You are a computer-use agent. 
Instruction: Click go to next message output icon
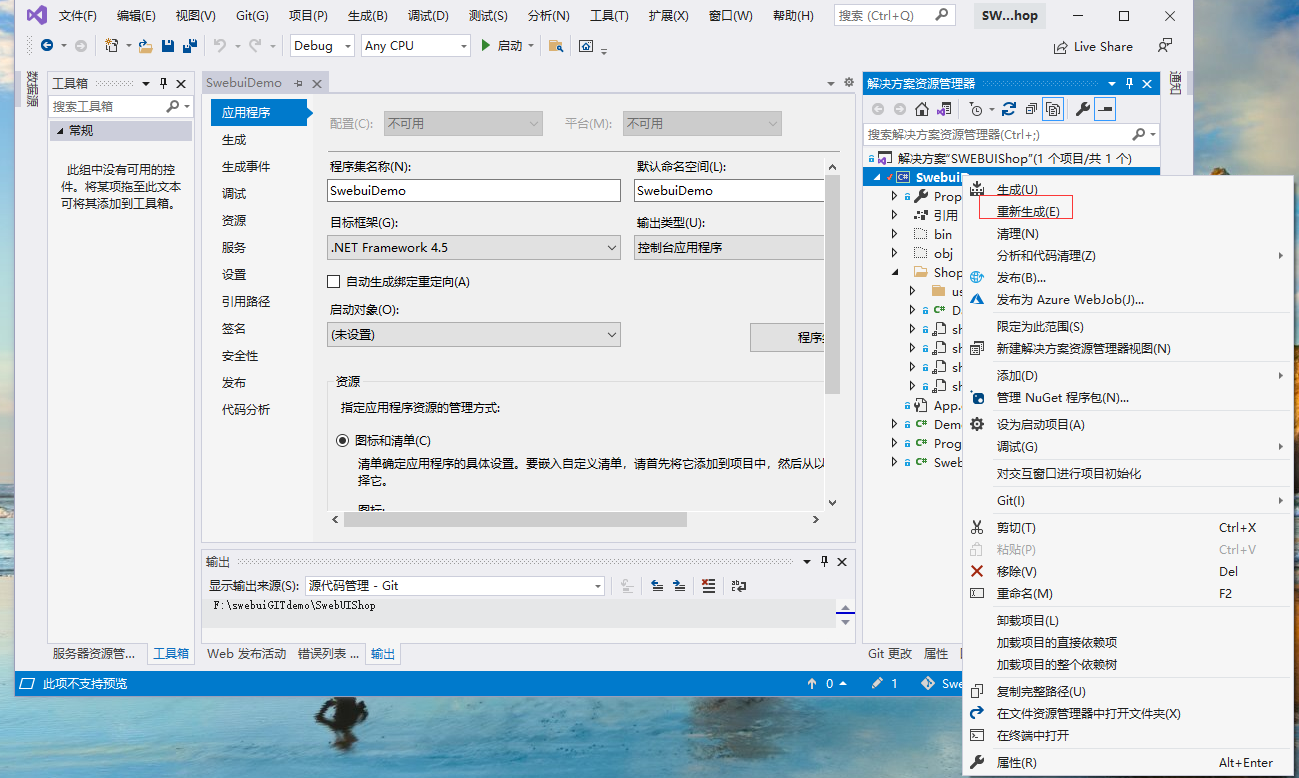[x=679, y=586]
